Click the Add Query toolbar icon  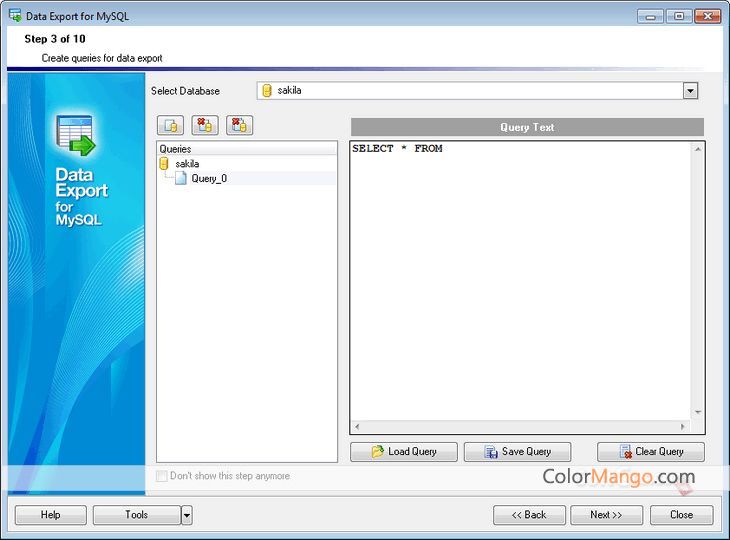170,125
